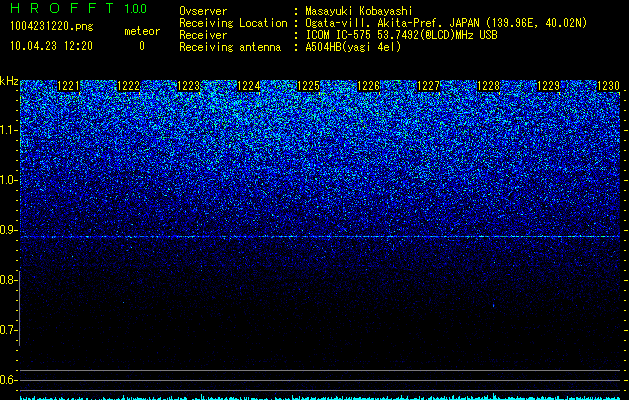This screenshot has width=629, height=400.
Task: Select the 1229 time marker
Action: [x=548, y=86]
